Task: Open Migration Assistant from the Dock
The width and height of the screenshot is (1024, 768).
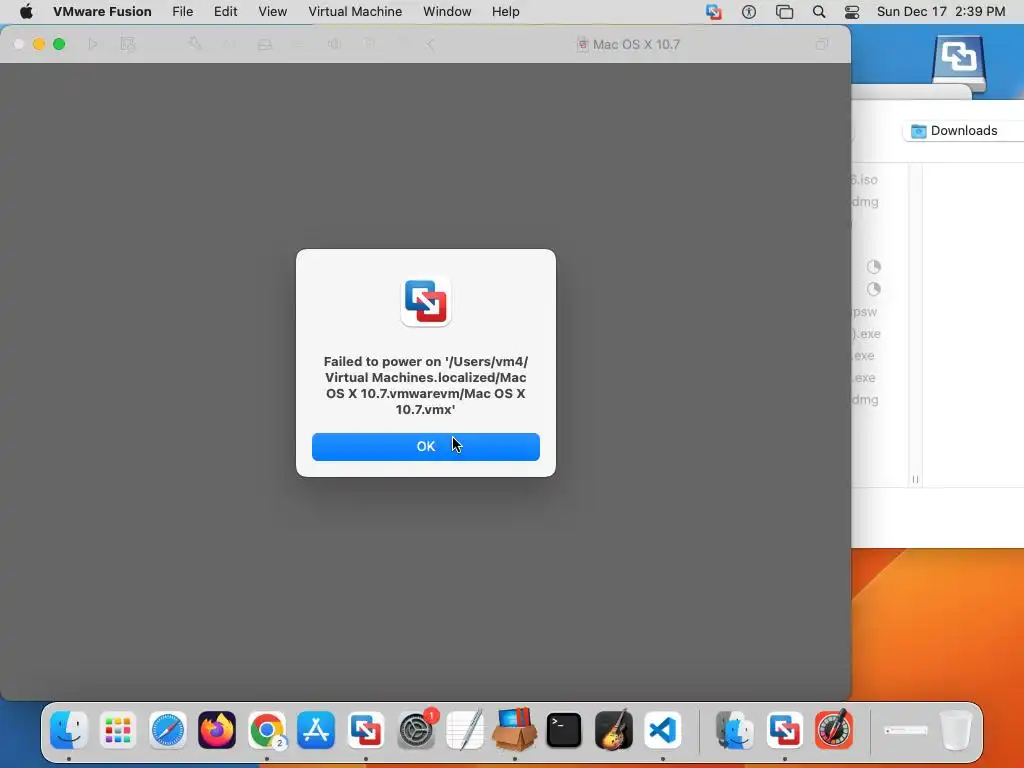Action: click(x=735, y=729)
